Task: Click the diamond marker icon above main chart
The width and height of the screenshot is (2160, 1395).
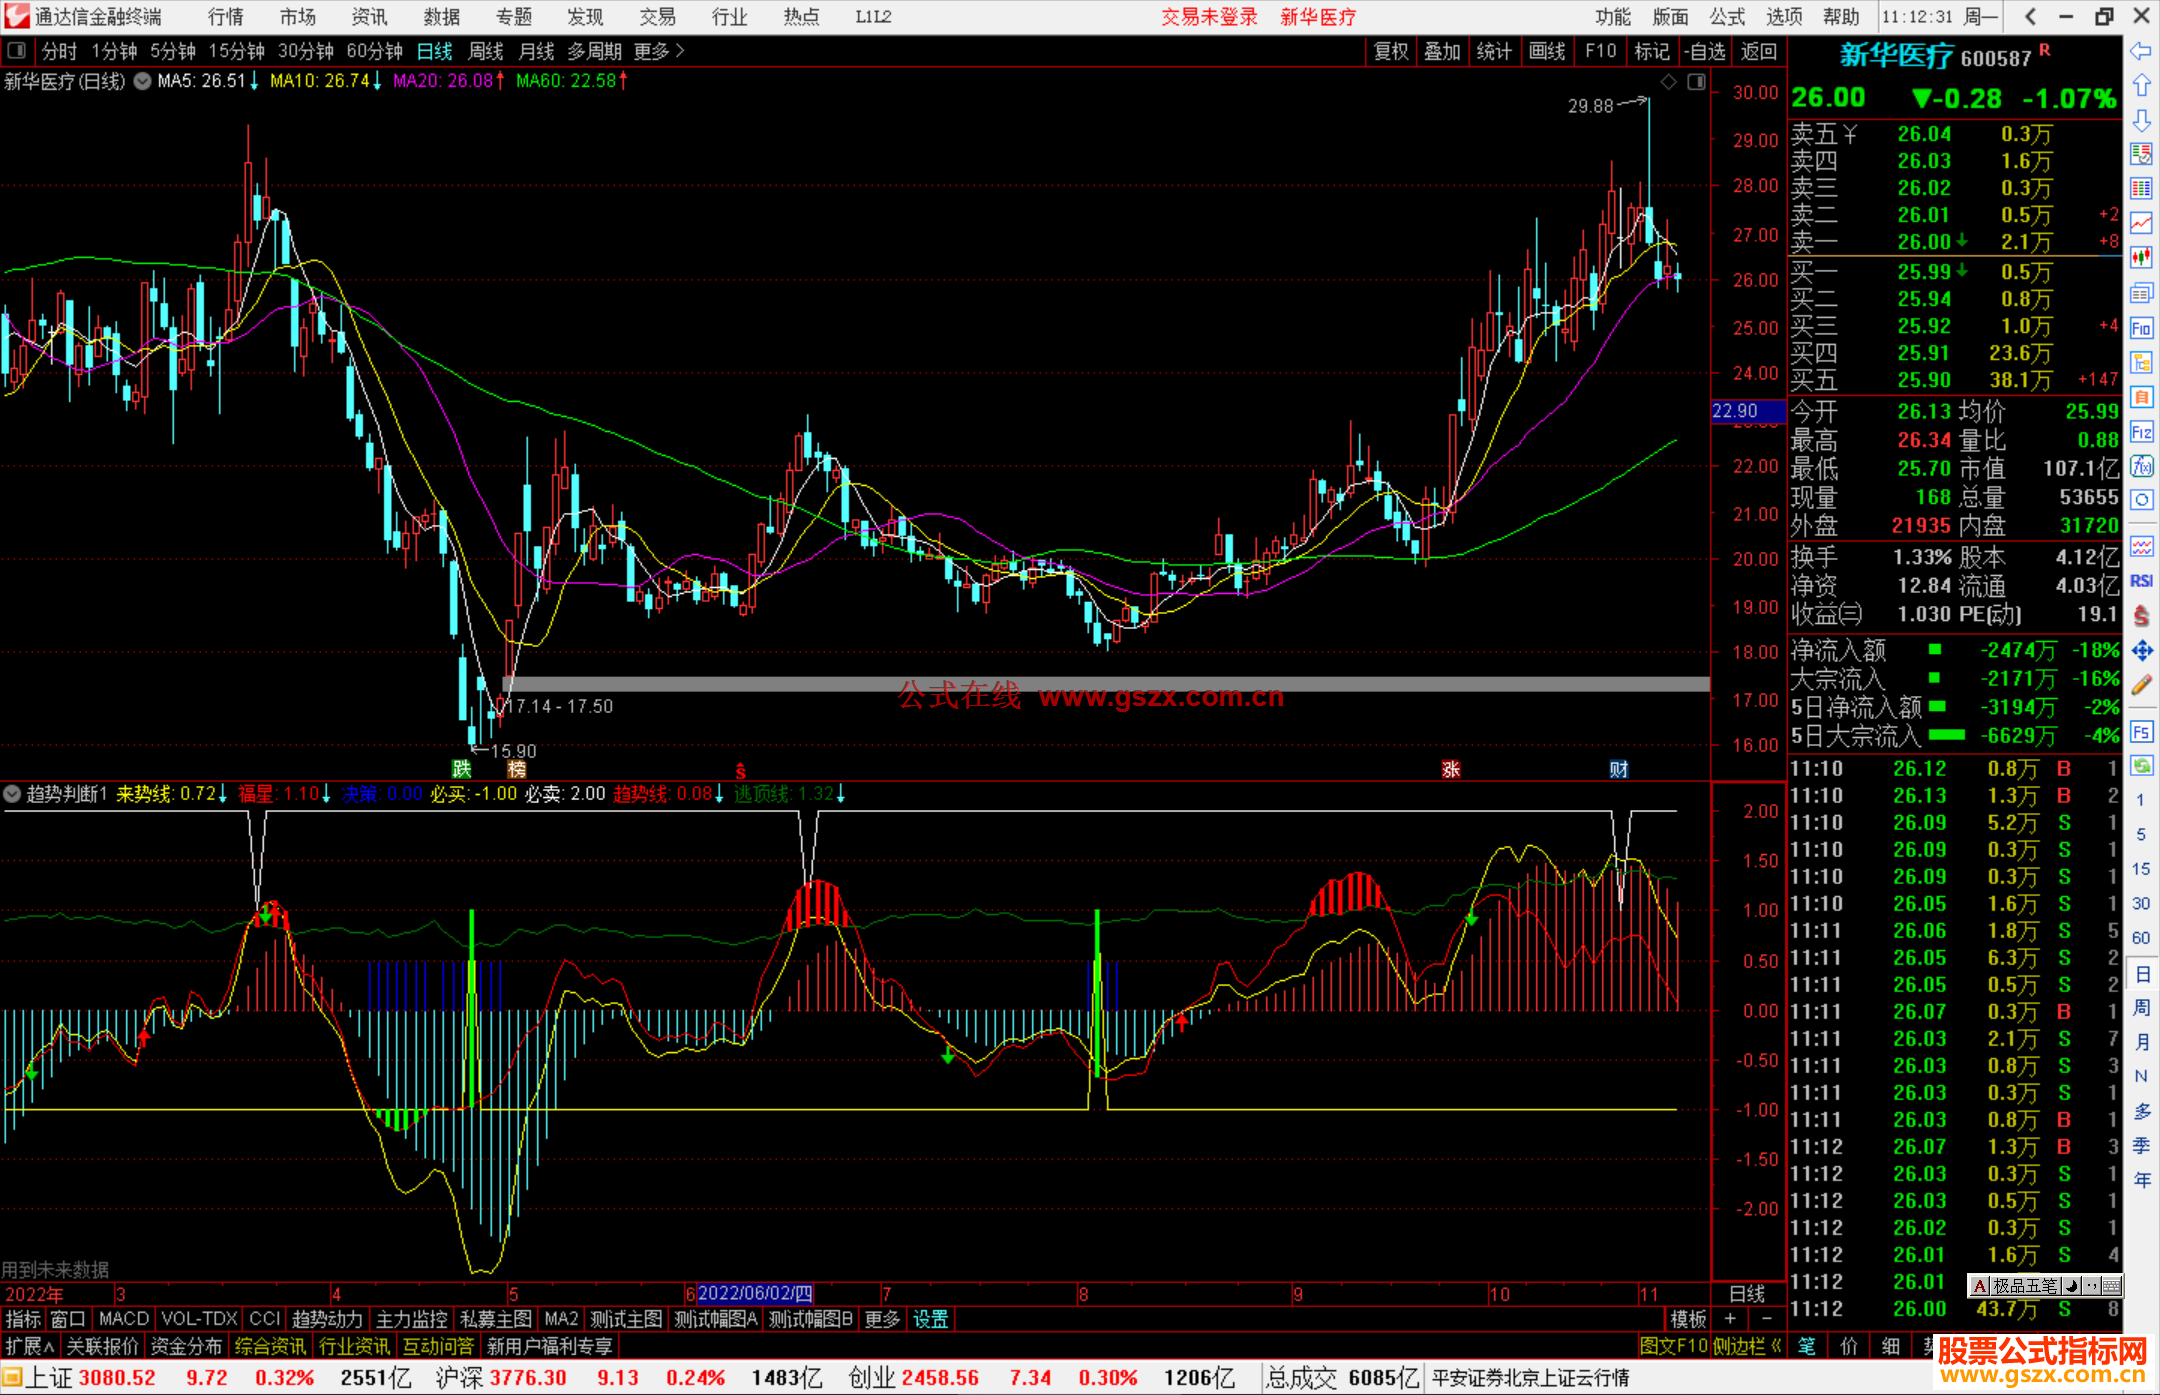Action: click(1668, 82)
